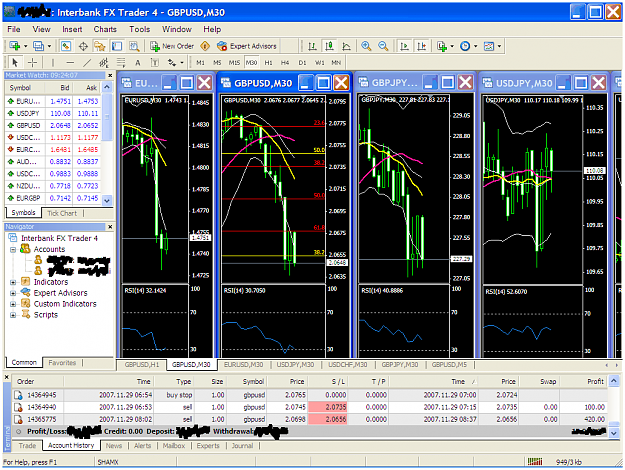The image size is (625, 470).
Task: Switch timeframe to D1
Action: pos(302,63)
